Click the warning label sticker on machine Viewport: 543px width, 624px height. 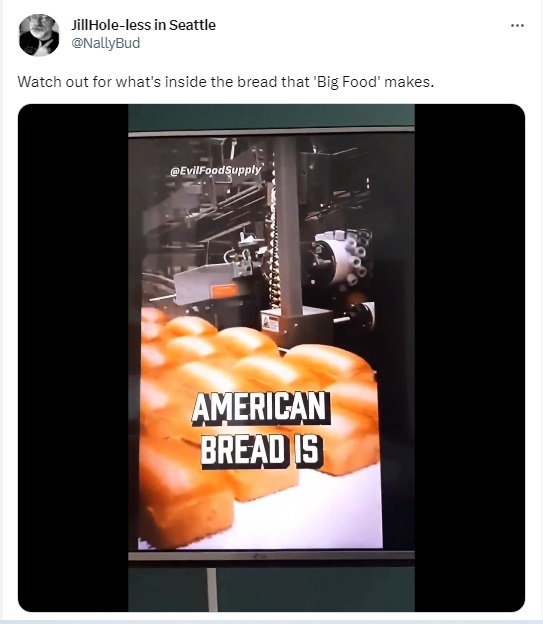(270, 322)
